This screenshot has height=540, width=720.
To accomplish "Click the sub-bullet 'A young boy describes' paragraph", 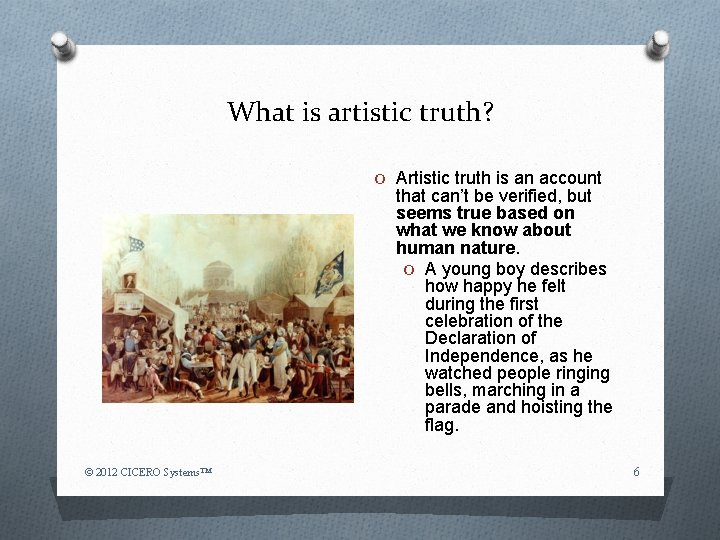I will click(x=518, y=347).
